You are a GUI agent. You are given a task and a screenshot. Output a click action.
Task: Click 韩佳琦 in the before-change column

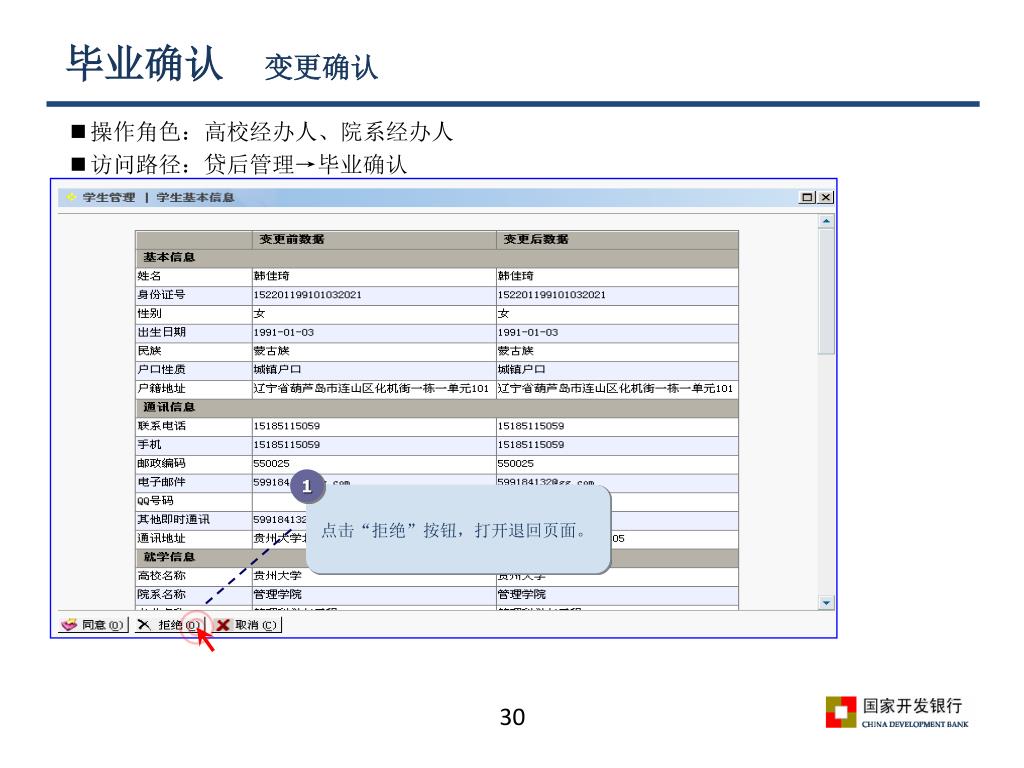point(271,276)
